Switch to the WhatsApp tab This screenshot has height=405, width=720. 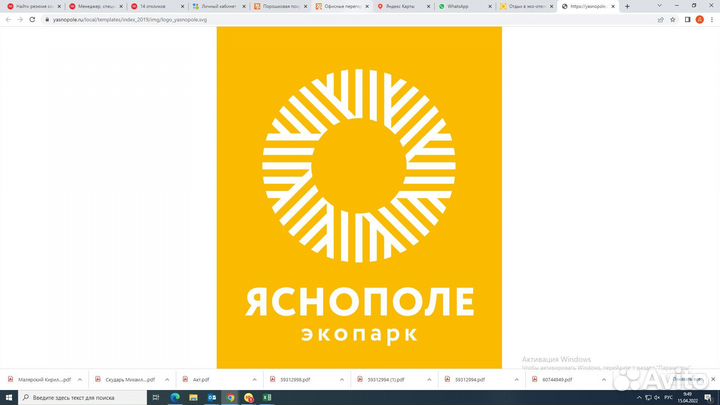click(465, 6)
